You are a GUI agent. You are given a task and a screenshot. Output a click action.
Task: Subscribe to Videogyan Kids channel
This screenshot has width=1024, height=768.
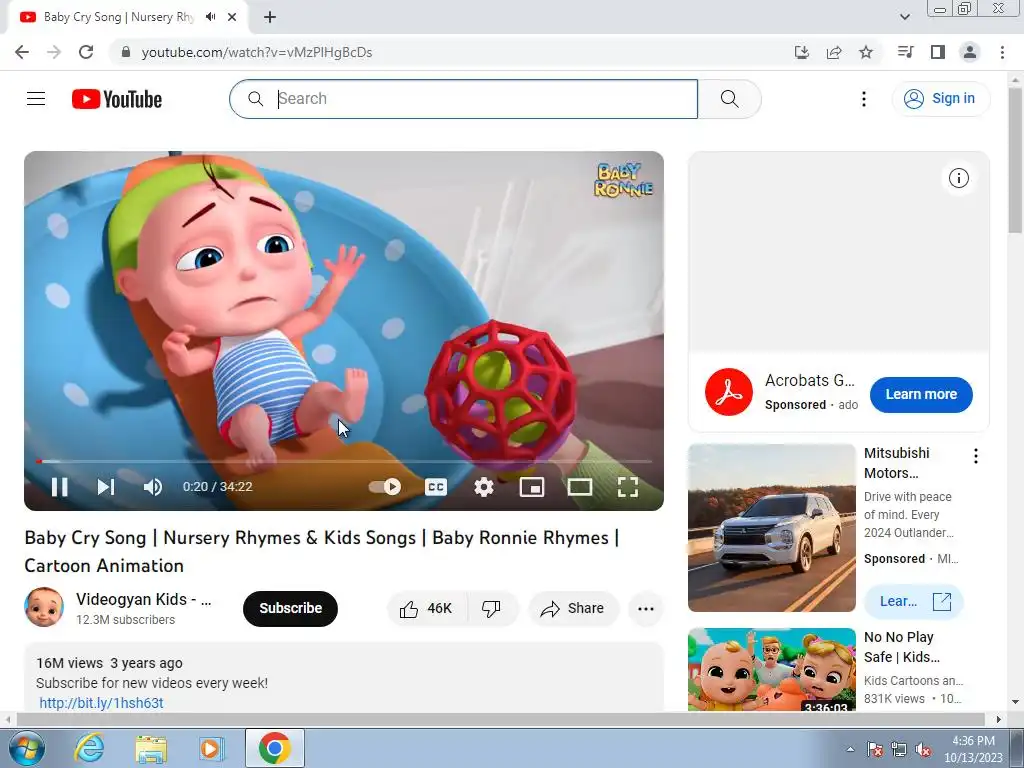point(291,608)
